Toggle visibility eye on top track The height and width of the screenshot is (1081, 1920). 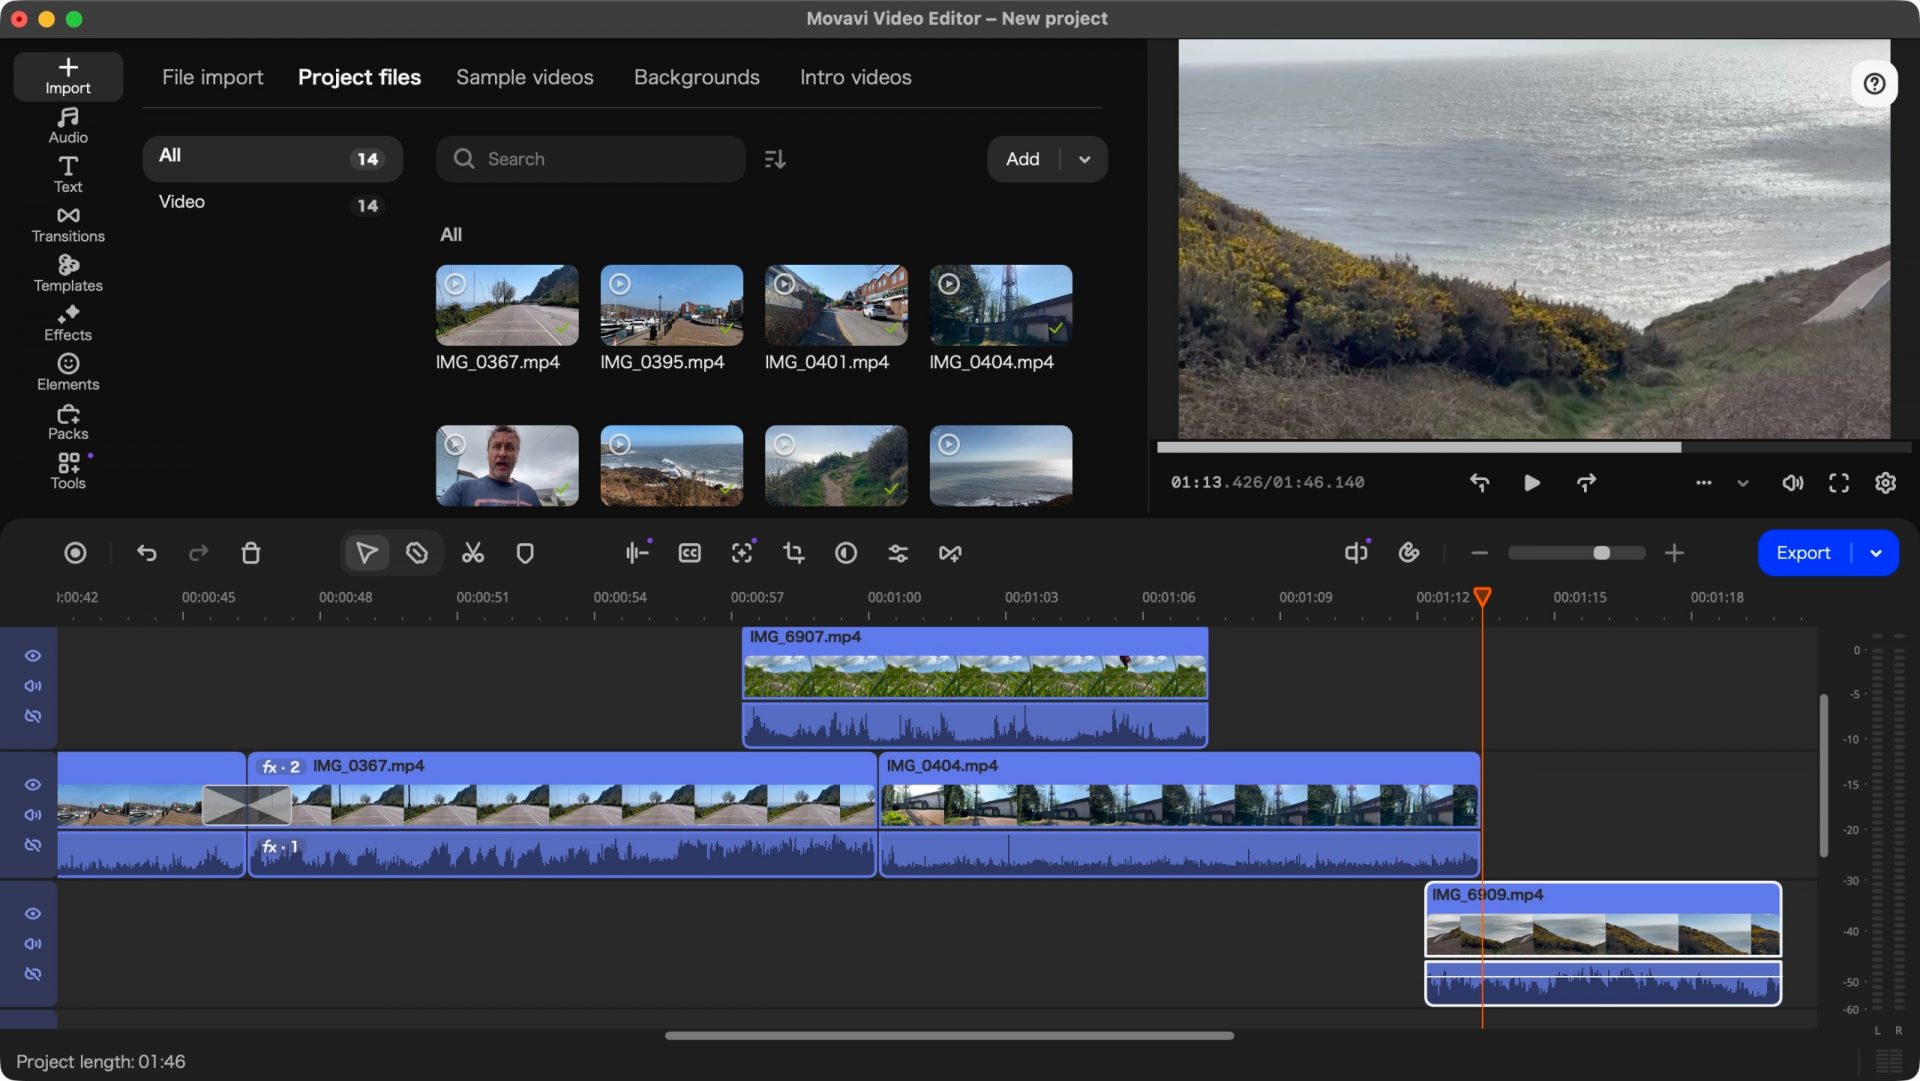point(33,656)
